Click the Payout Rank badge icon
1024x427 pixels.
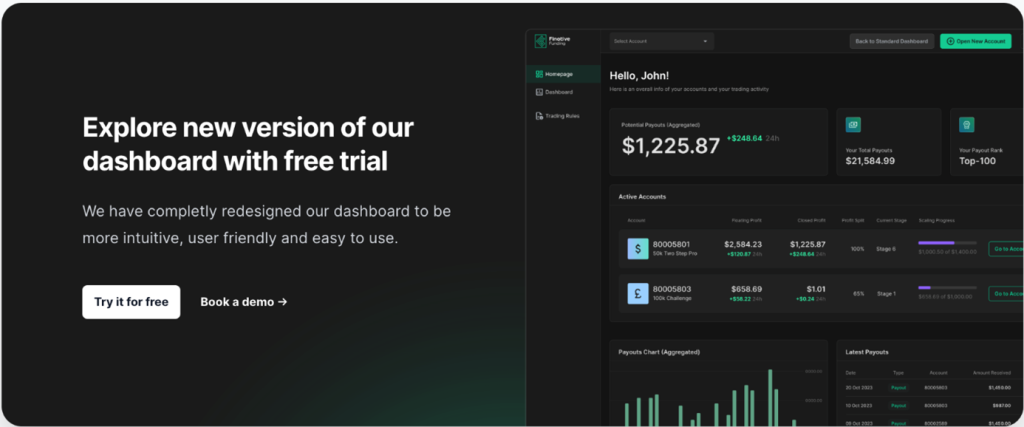click(x=967, y=125)
